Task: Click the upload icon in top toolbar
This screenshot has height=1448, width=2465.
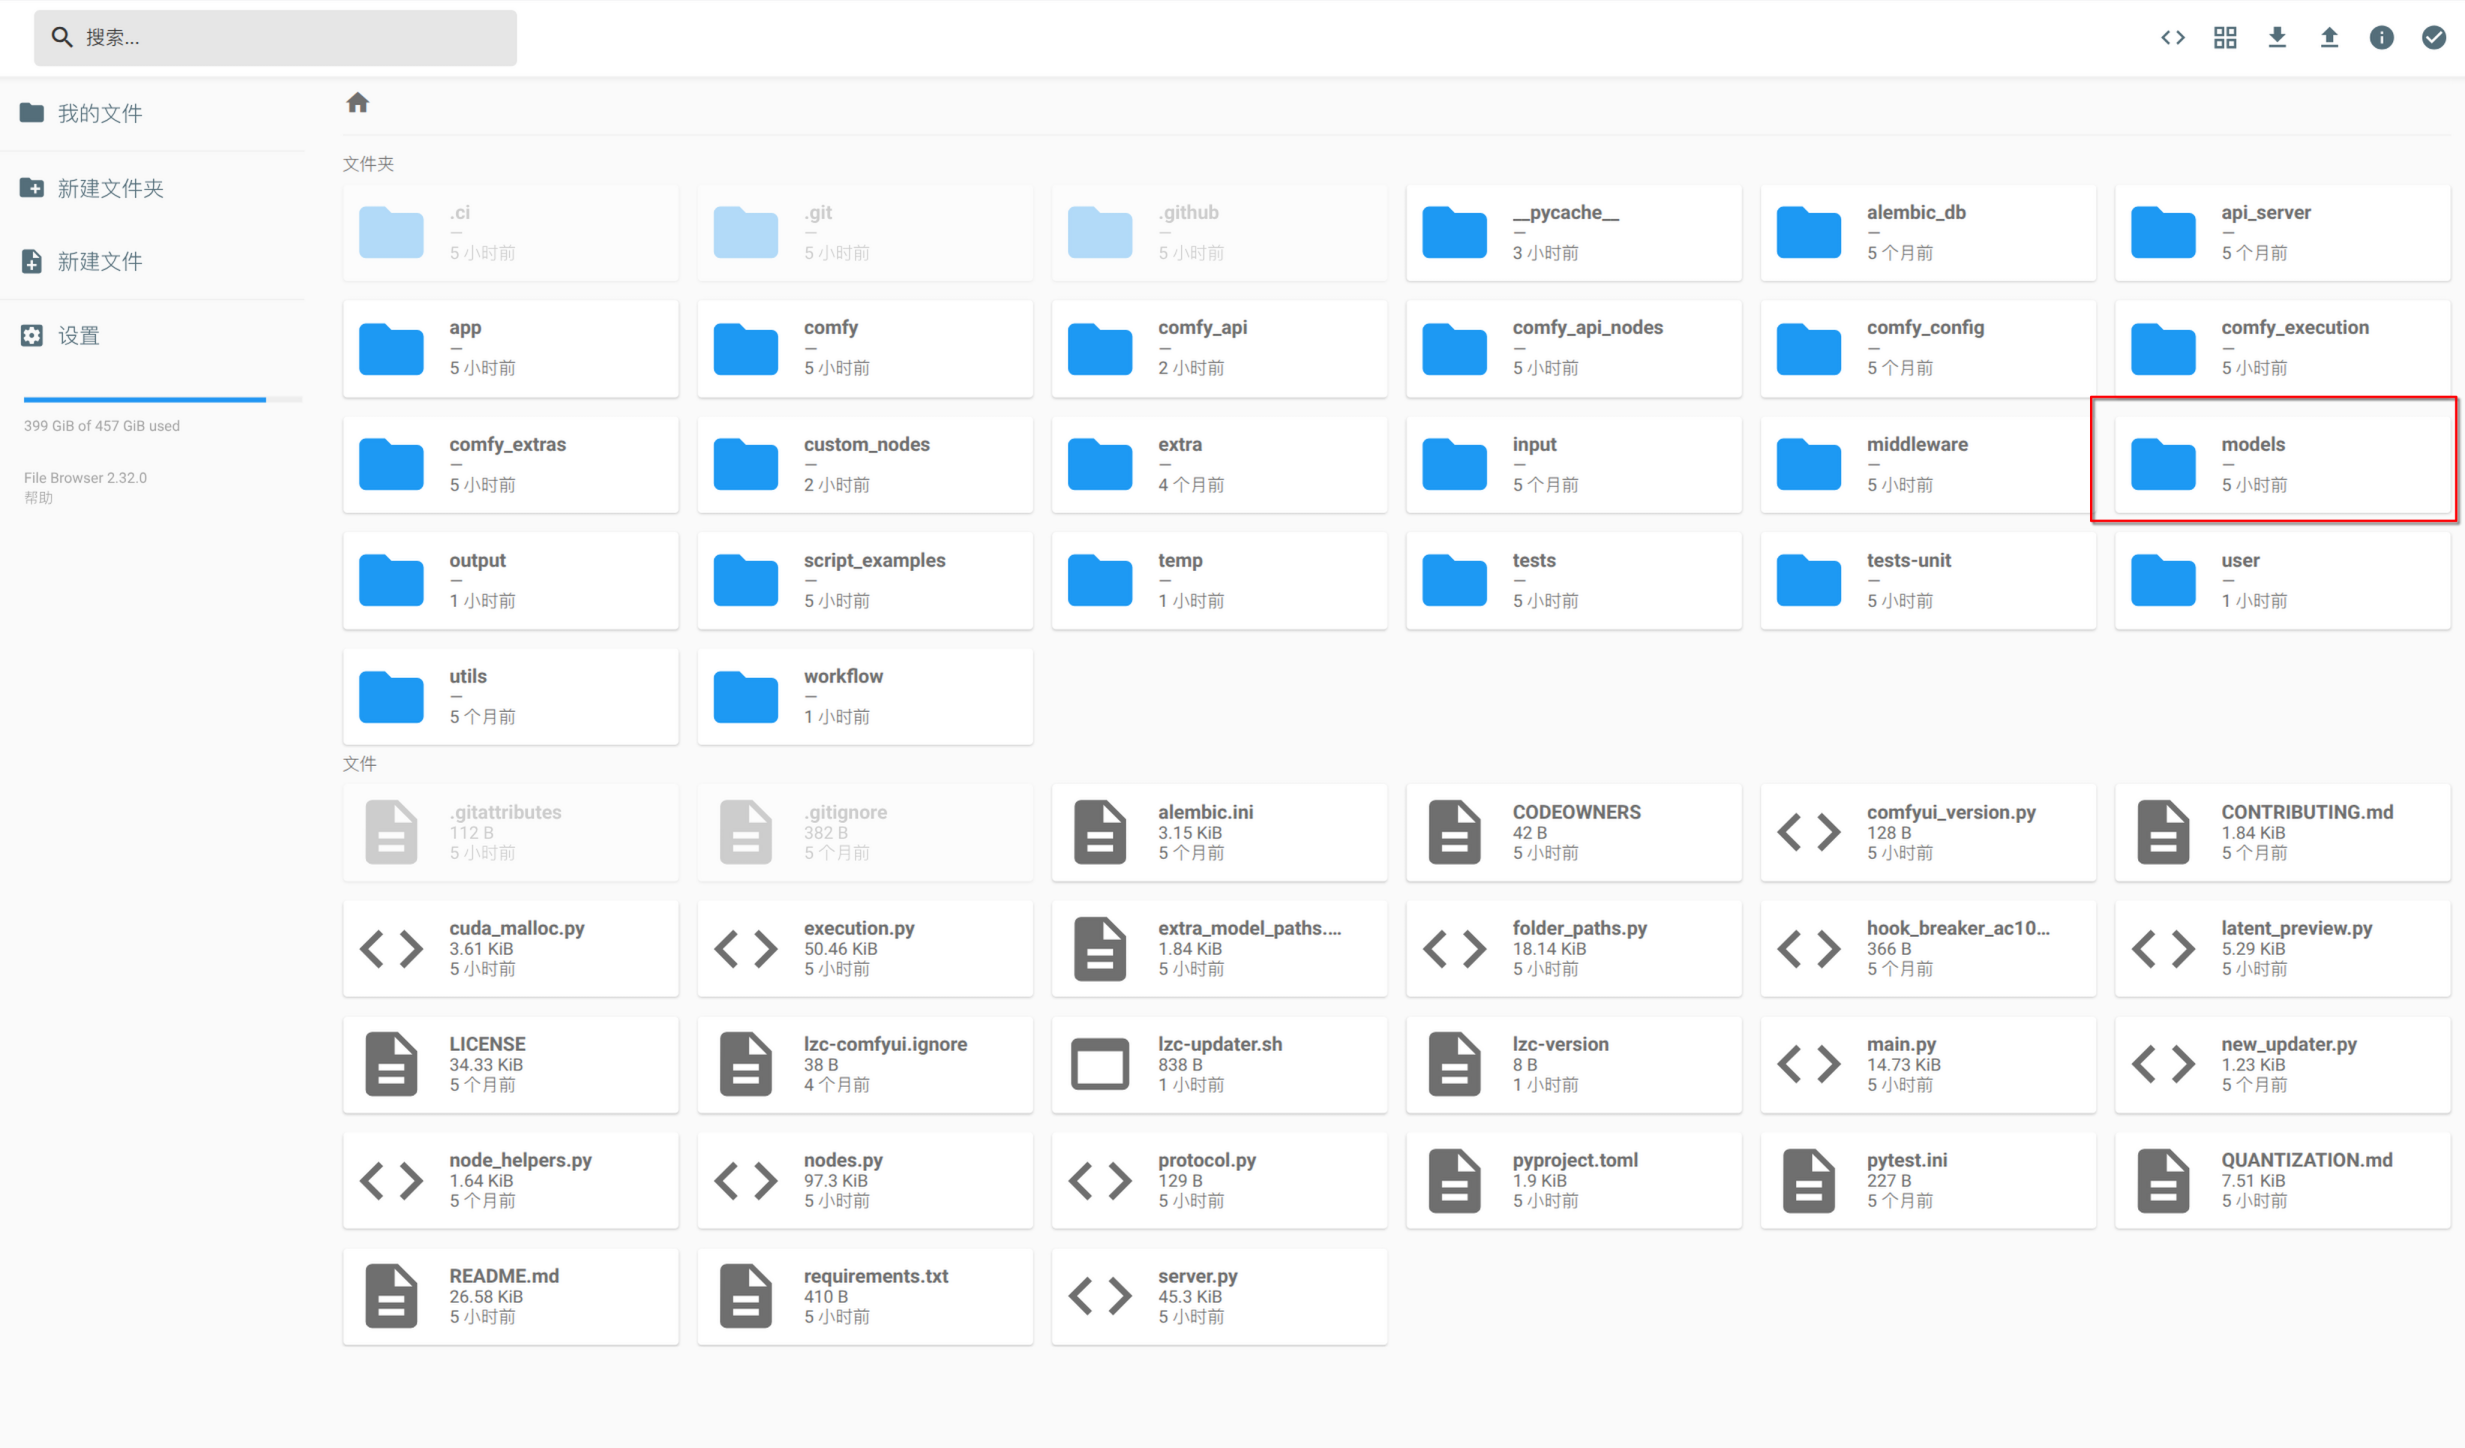Action: [2329, 38]
